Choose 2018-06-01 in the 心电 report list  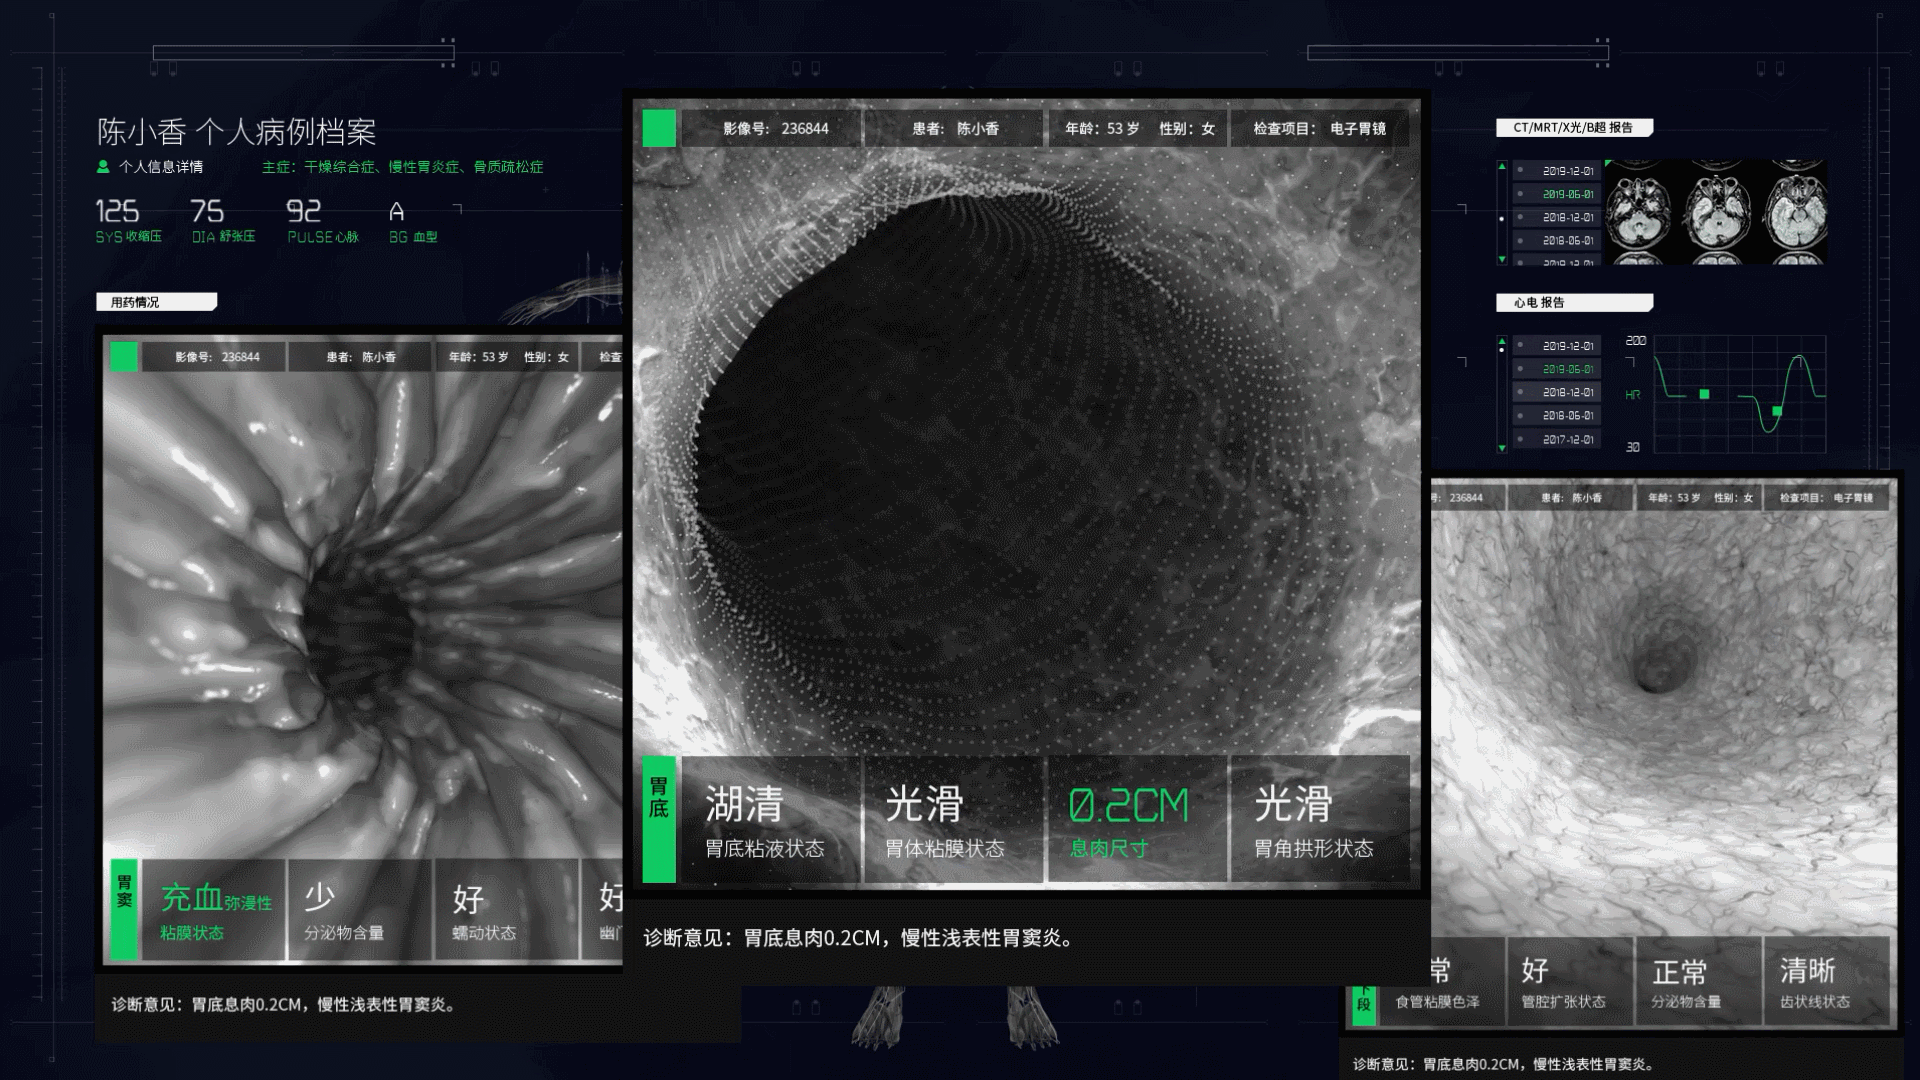point(1557,415)
